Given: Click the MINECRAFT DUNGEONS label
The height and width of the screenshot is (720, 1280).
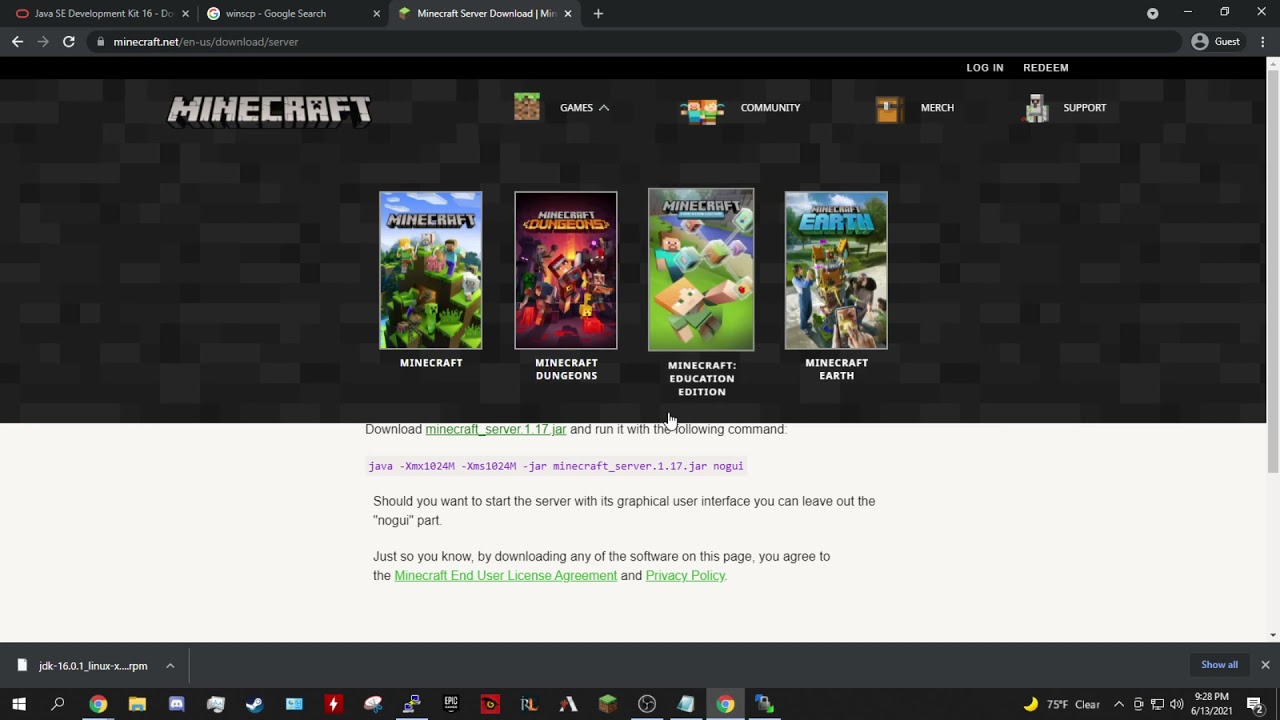Looking at the screenshot, I should point(566,369).
